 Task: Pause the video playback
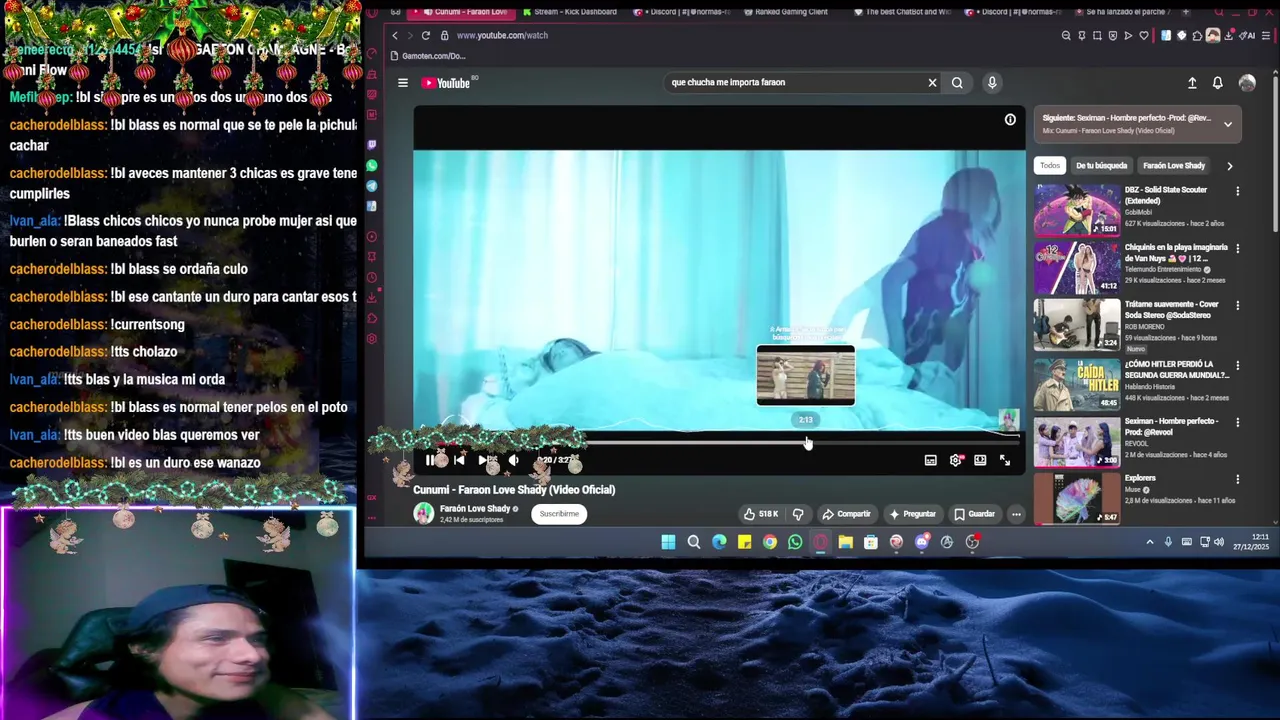point(430,460)
